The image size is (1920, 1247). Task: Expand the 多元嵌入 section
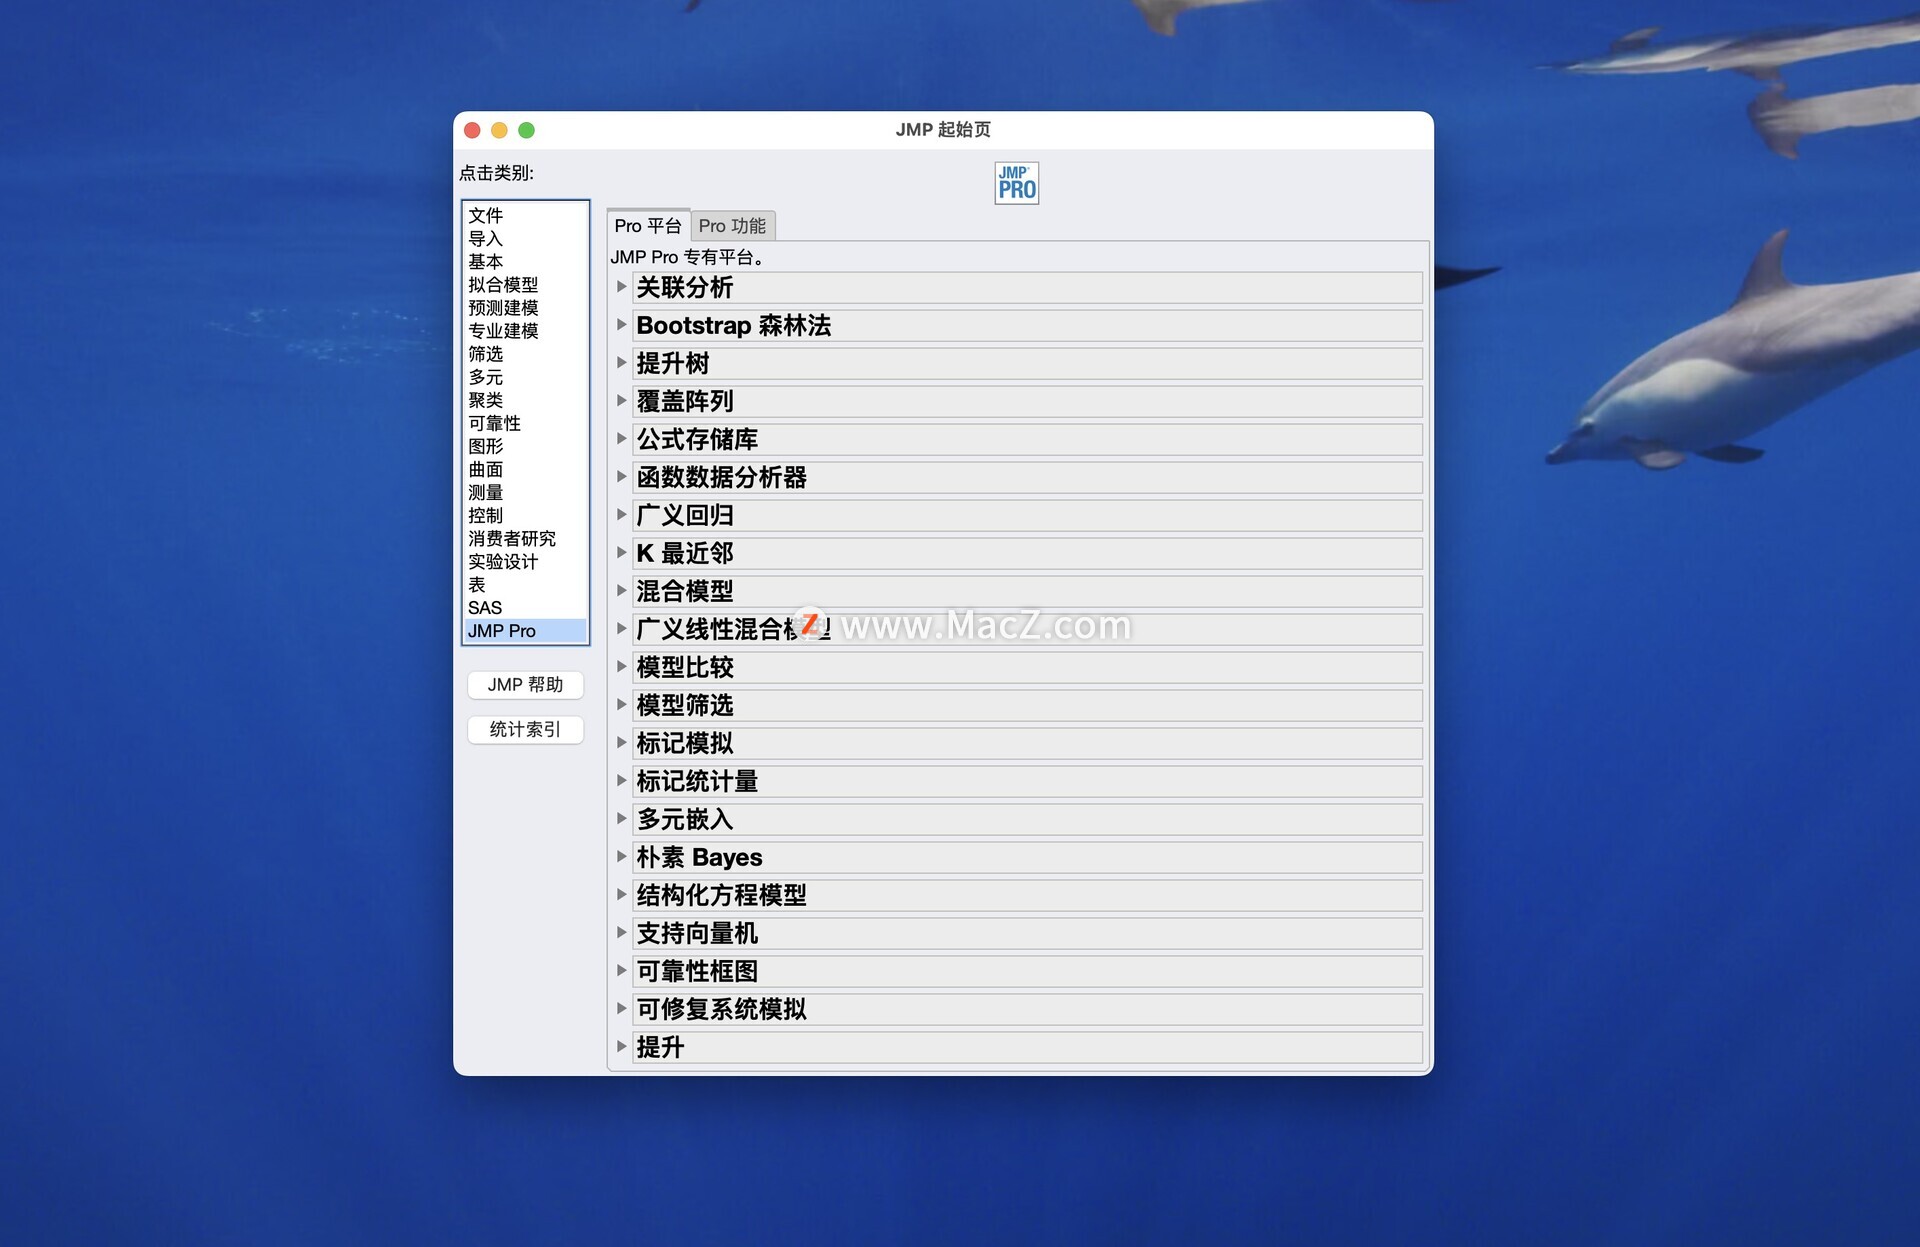[621, 819]
